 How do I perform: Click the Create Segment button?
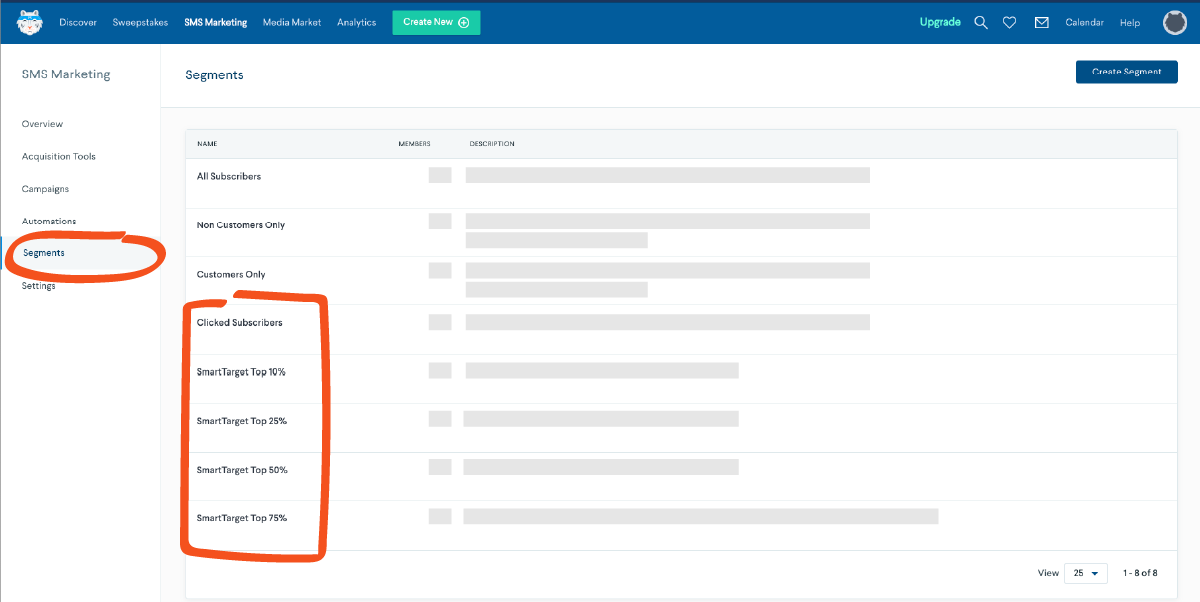(1127, 72)
